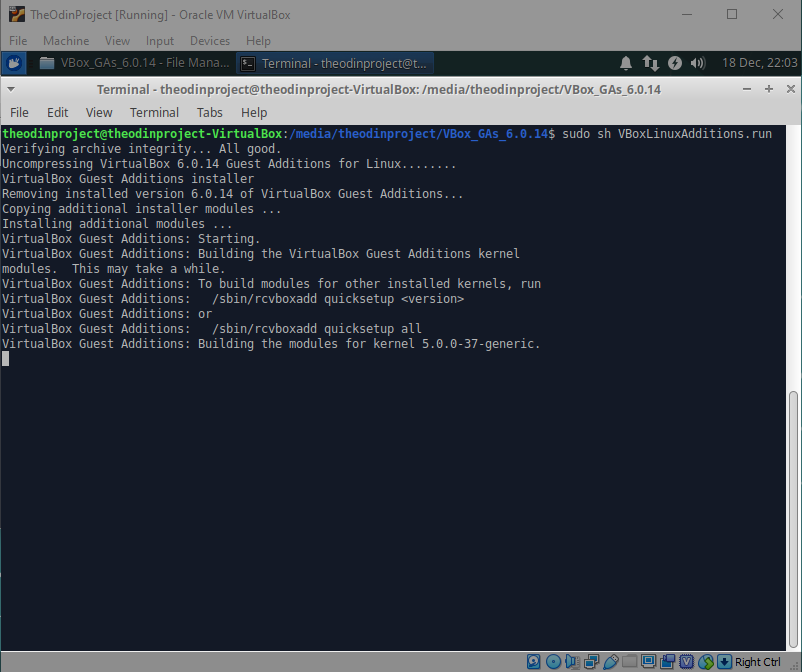803x672 pixels.
Task: Click the optical drive status icon
Action: [552, 662]
